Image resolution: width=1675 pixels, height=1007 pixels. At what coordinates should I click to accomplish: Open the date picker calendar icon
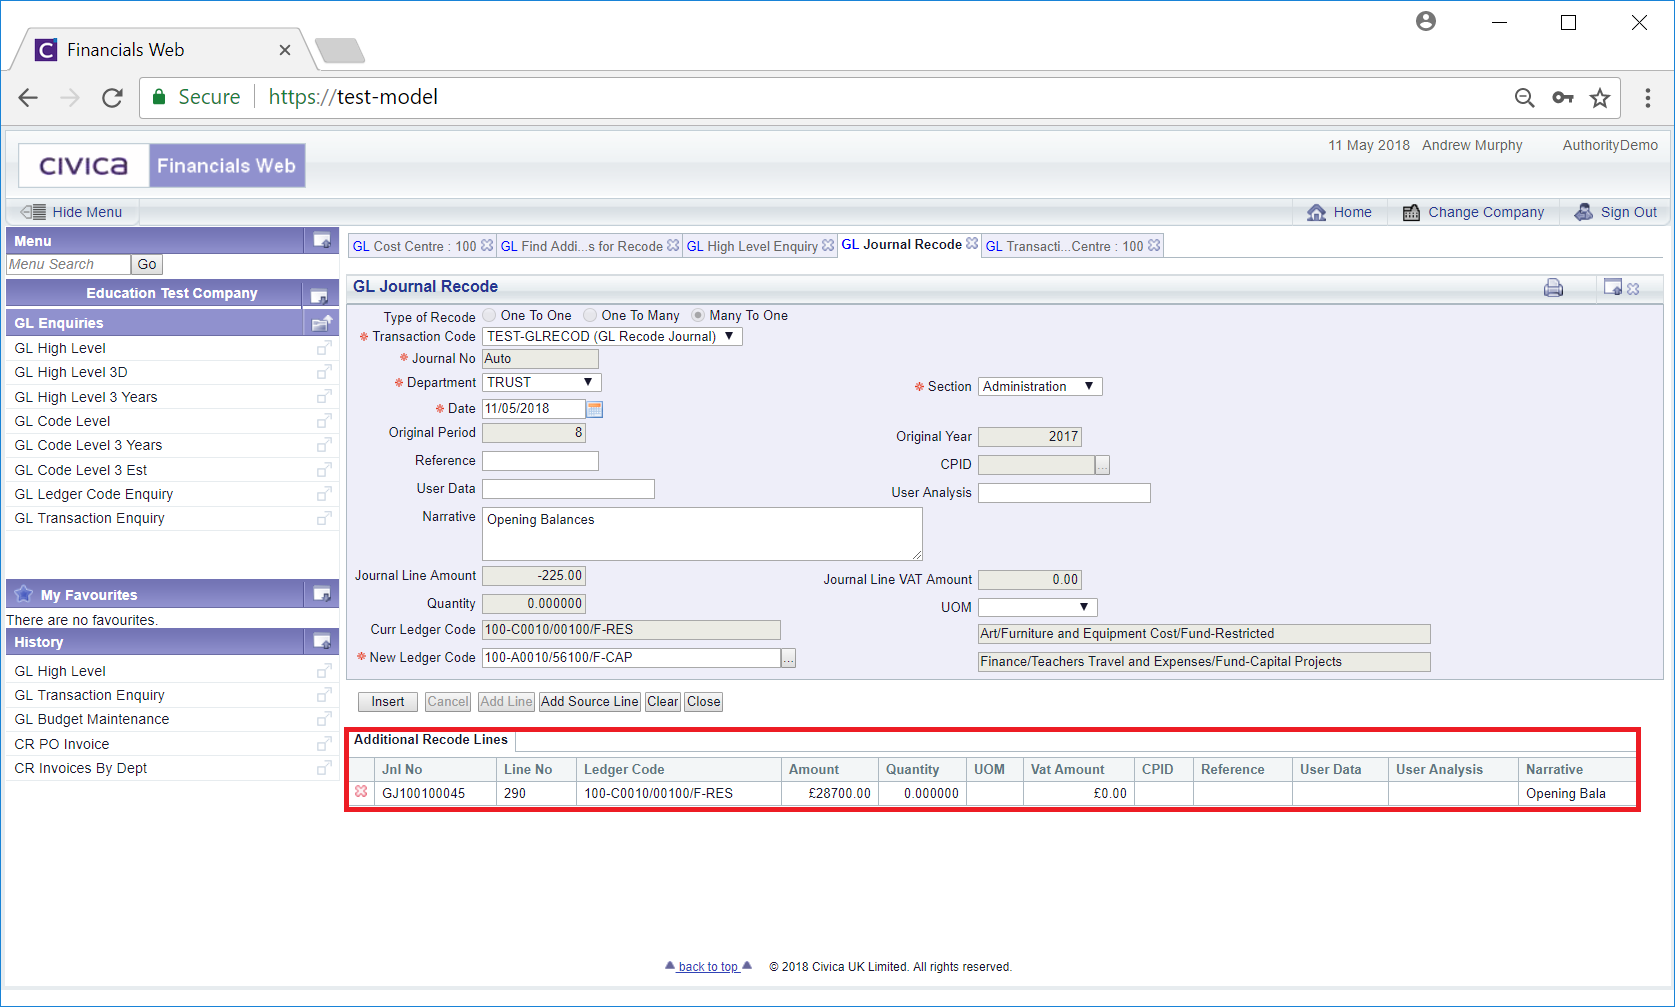pyautogui.click(x=595, y=409)
